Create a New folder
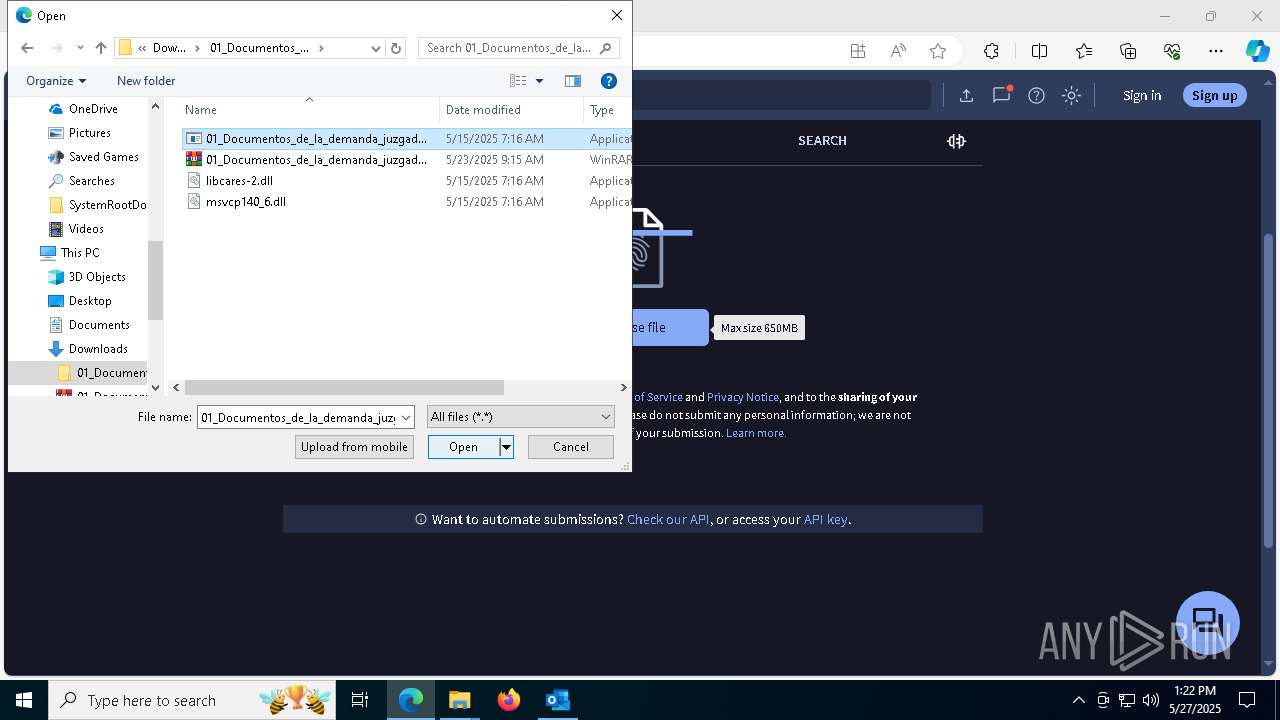This screenshot has height=720, width=1280. pos(146,81)
